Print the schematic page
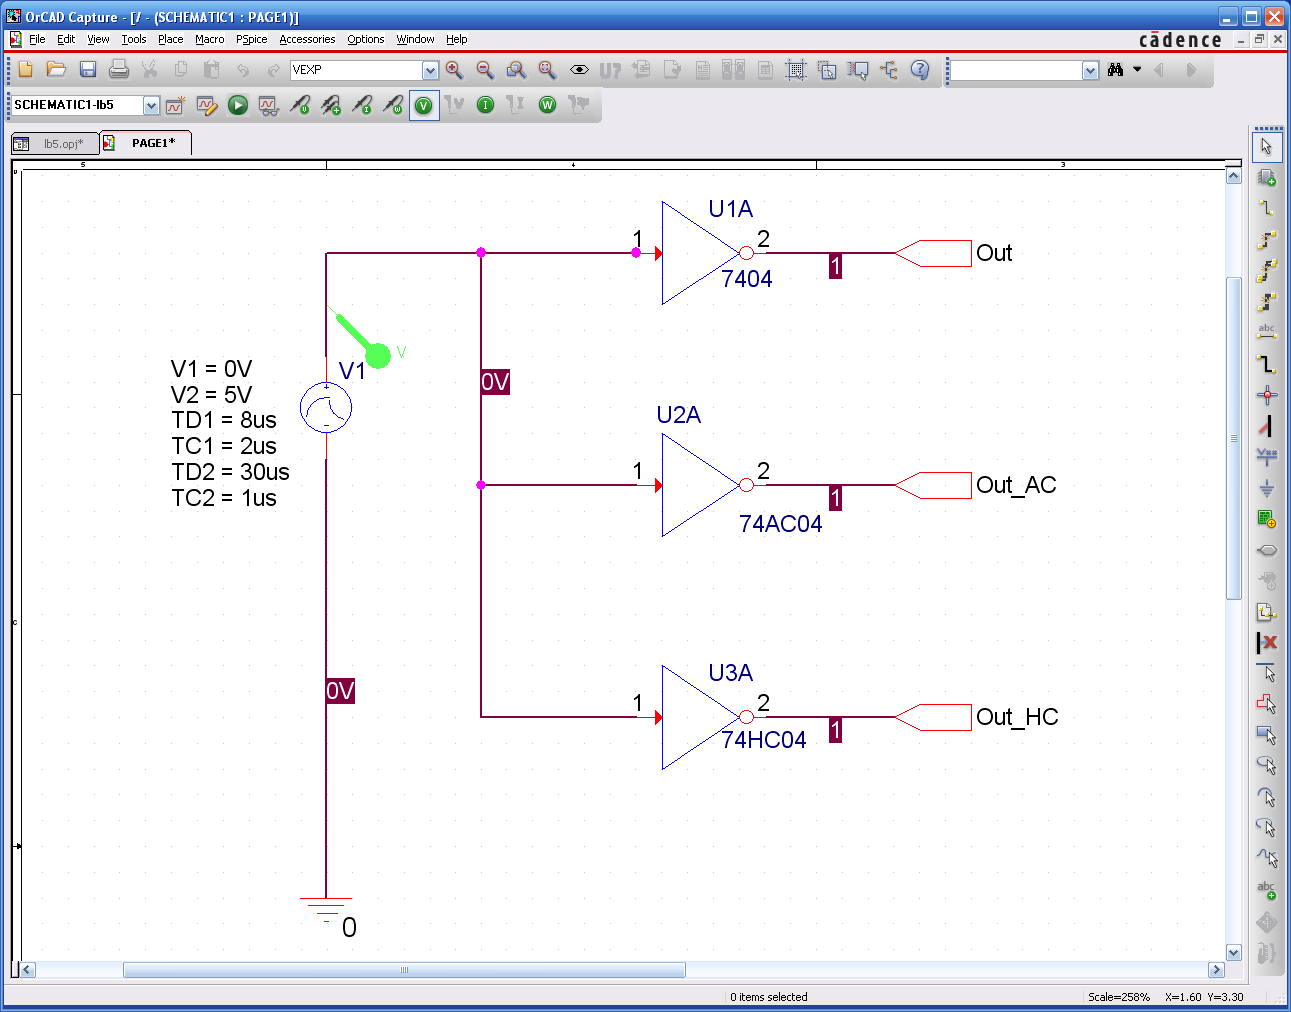Screen dimensions: 1291x1012 coord(119,69)
